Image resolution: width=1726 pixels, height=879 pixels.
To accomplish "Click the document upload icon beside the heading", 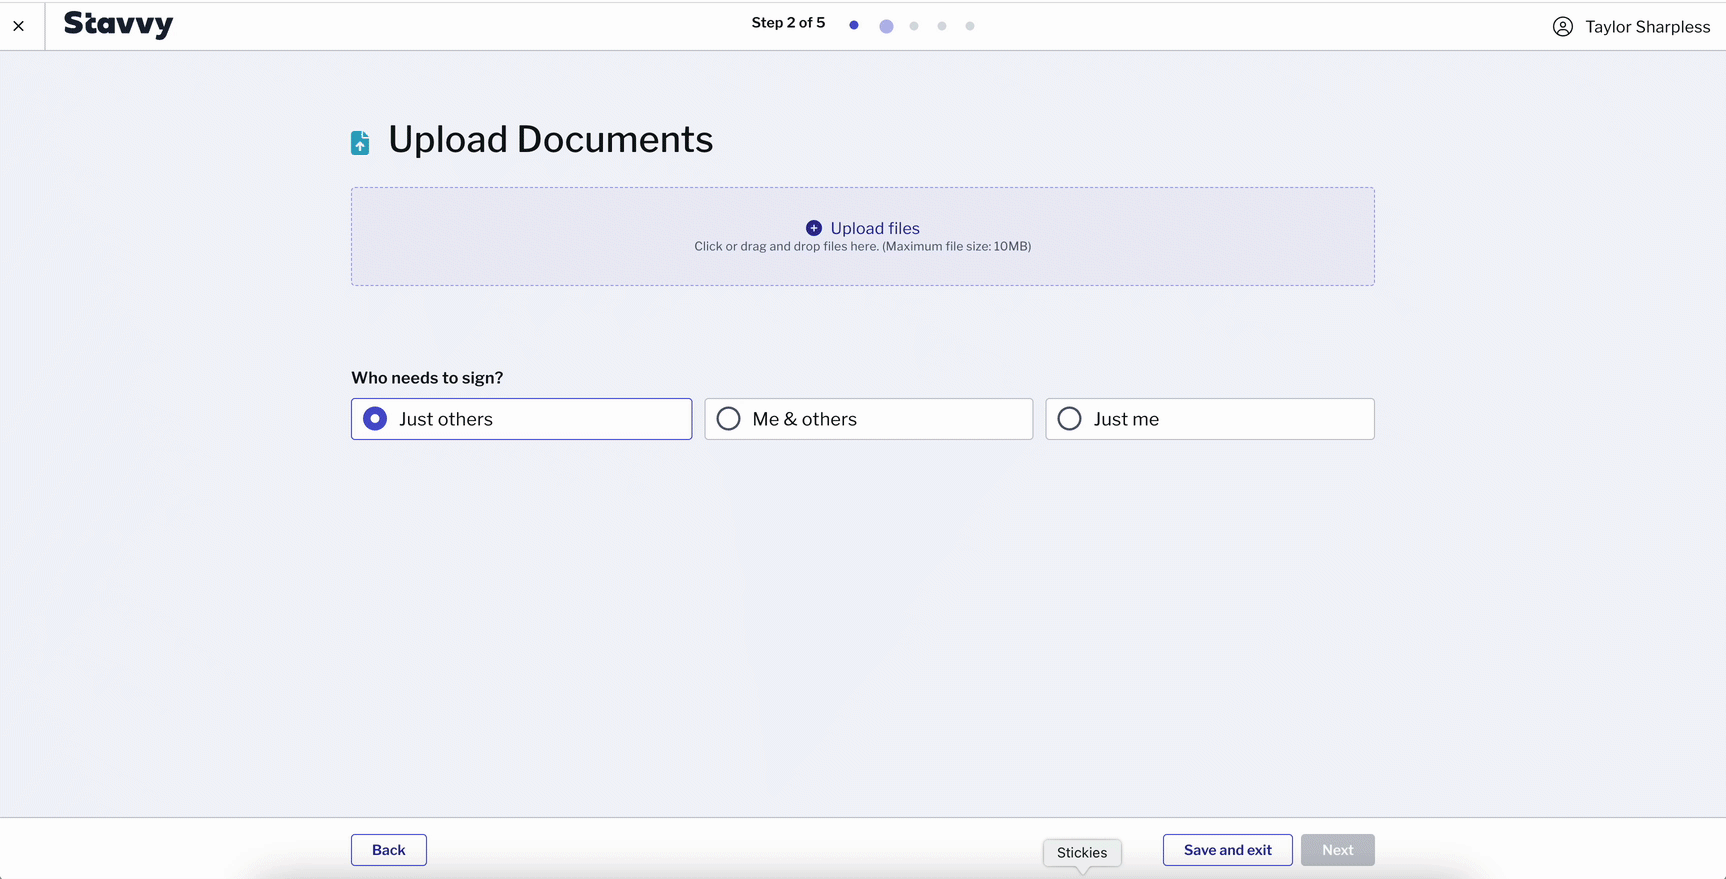I will coord(360,143).
